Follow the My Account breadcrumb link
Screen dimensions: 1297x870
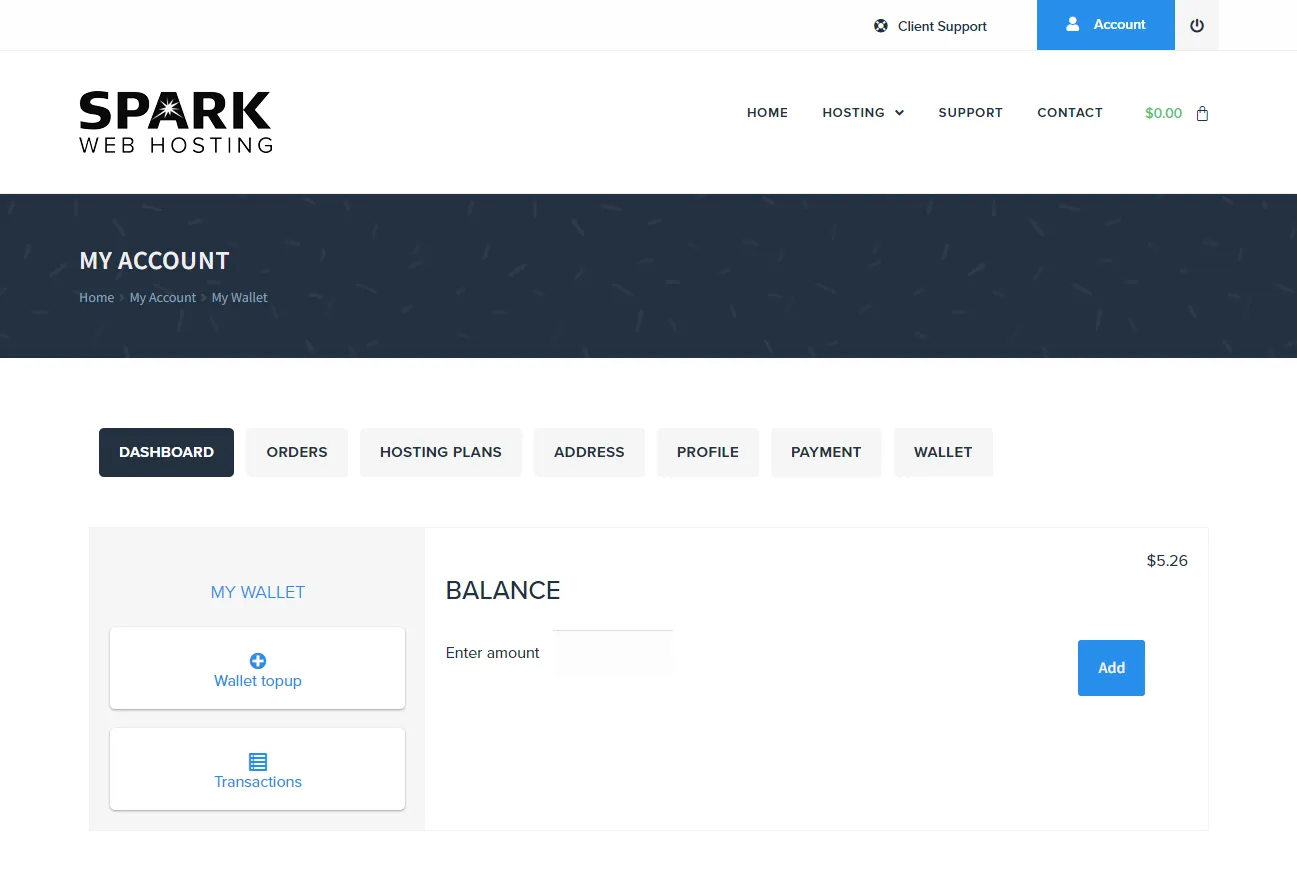pyautogui.click(x=163, y=297)
